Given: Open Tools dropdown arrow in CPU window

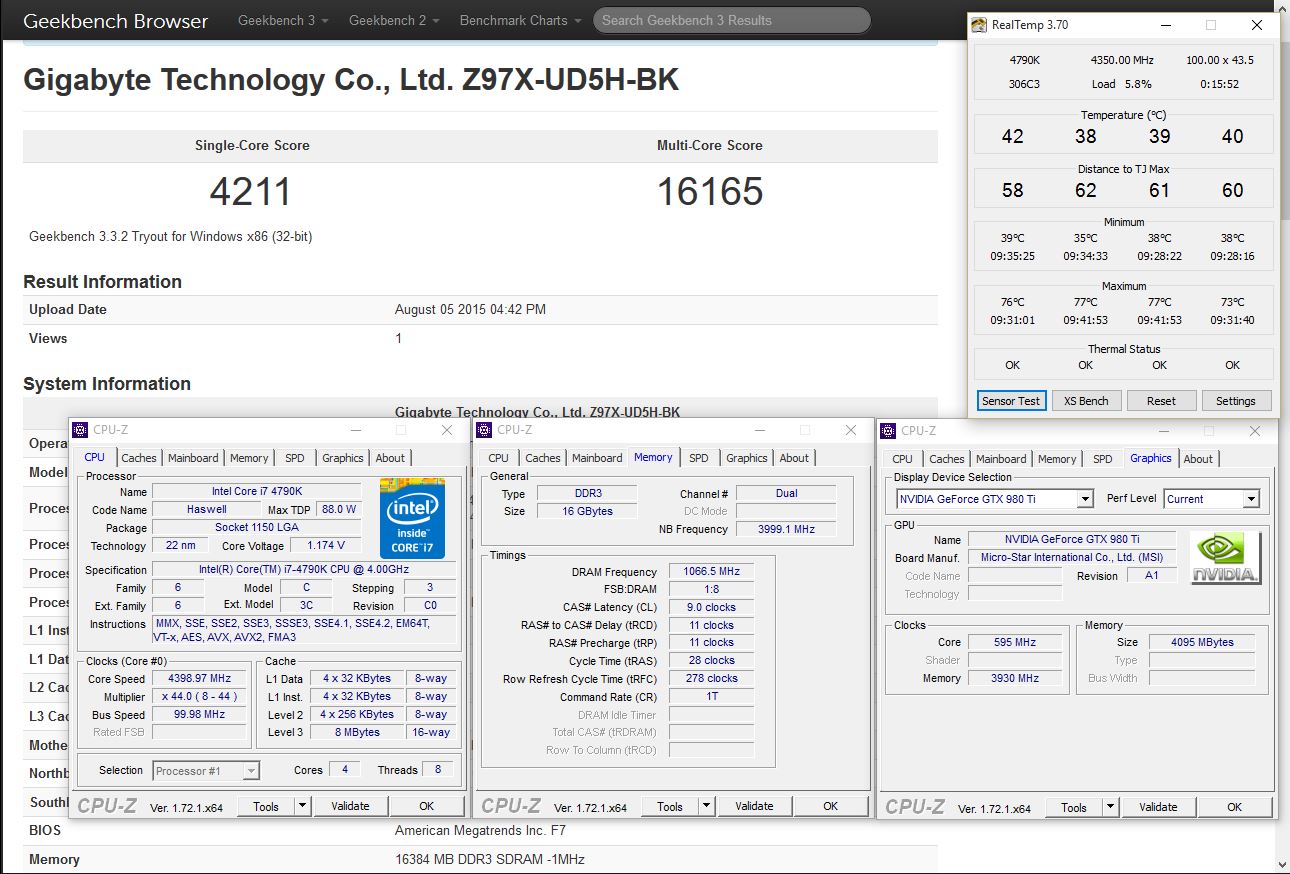Looking at the screenshot, I should (x=302, y=806).
